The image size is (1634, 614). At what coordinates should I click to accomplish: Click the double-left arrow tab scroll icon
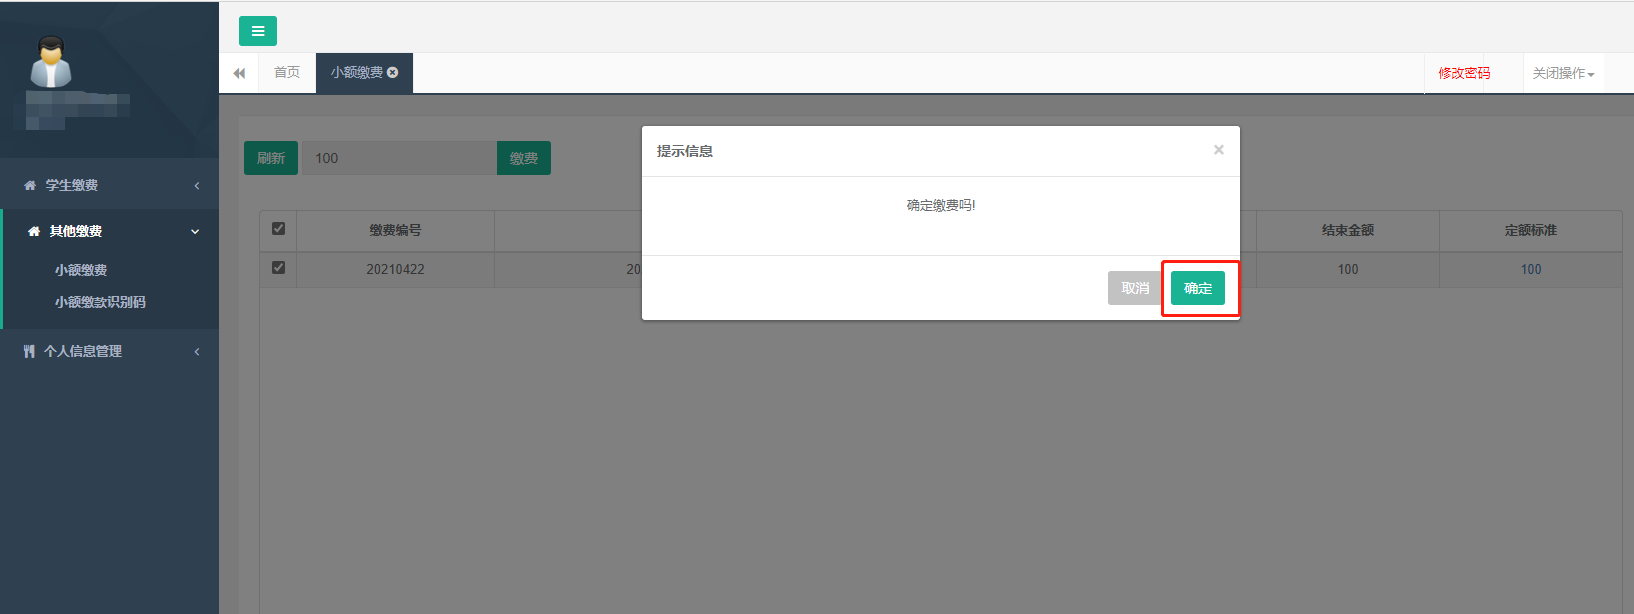tap(239, 73)
